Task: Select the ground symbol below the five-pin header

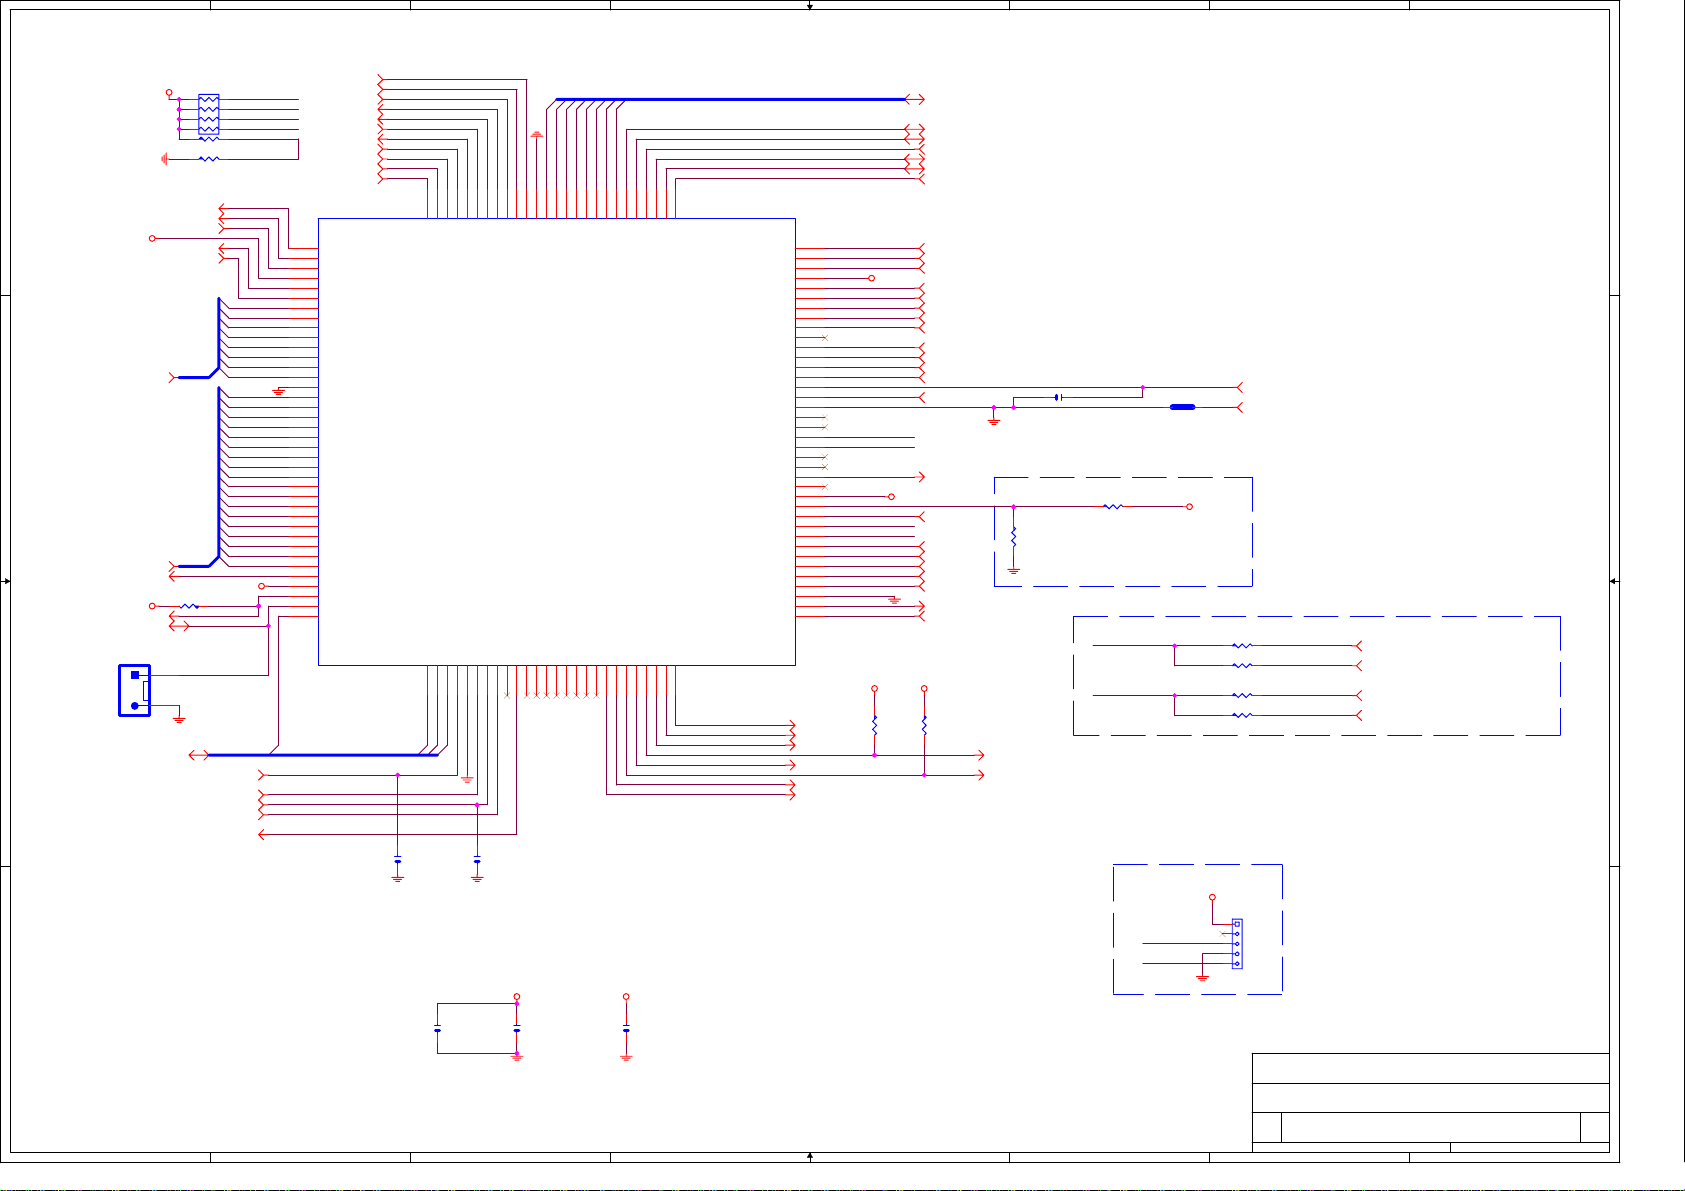Action: [x=1203, y=976]
